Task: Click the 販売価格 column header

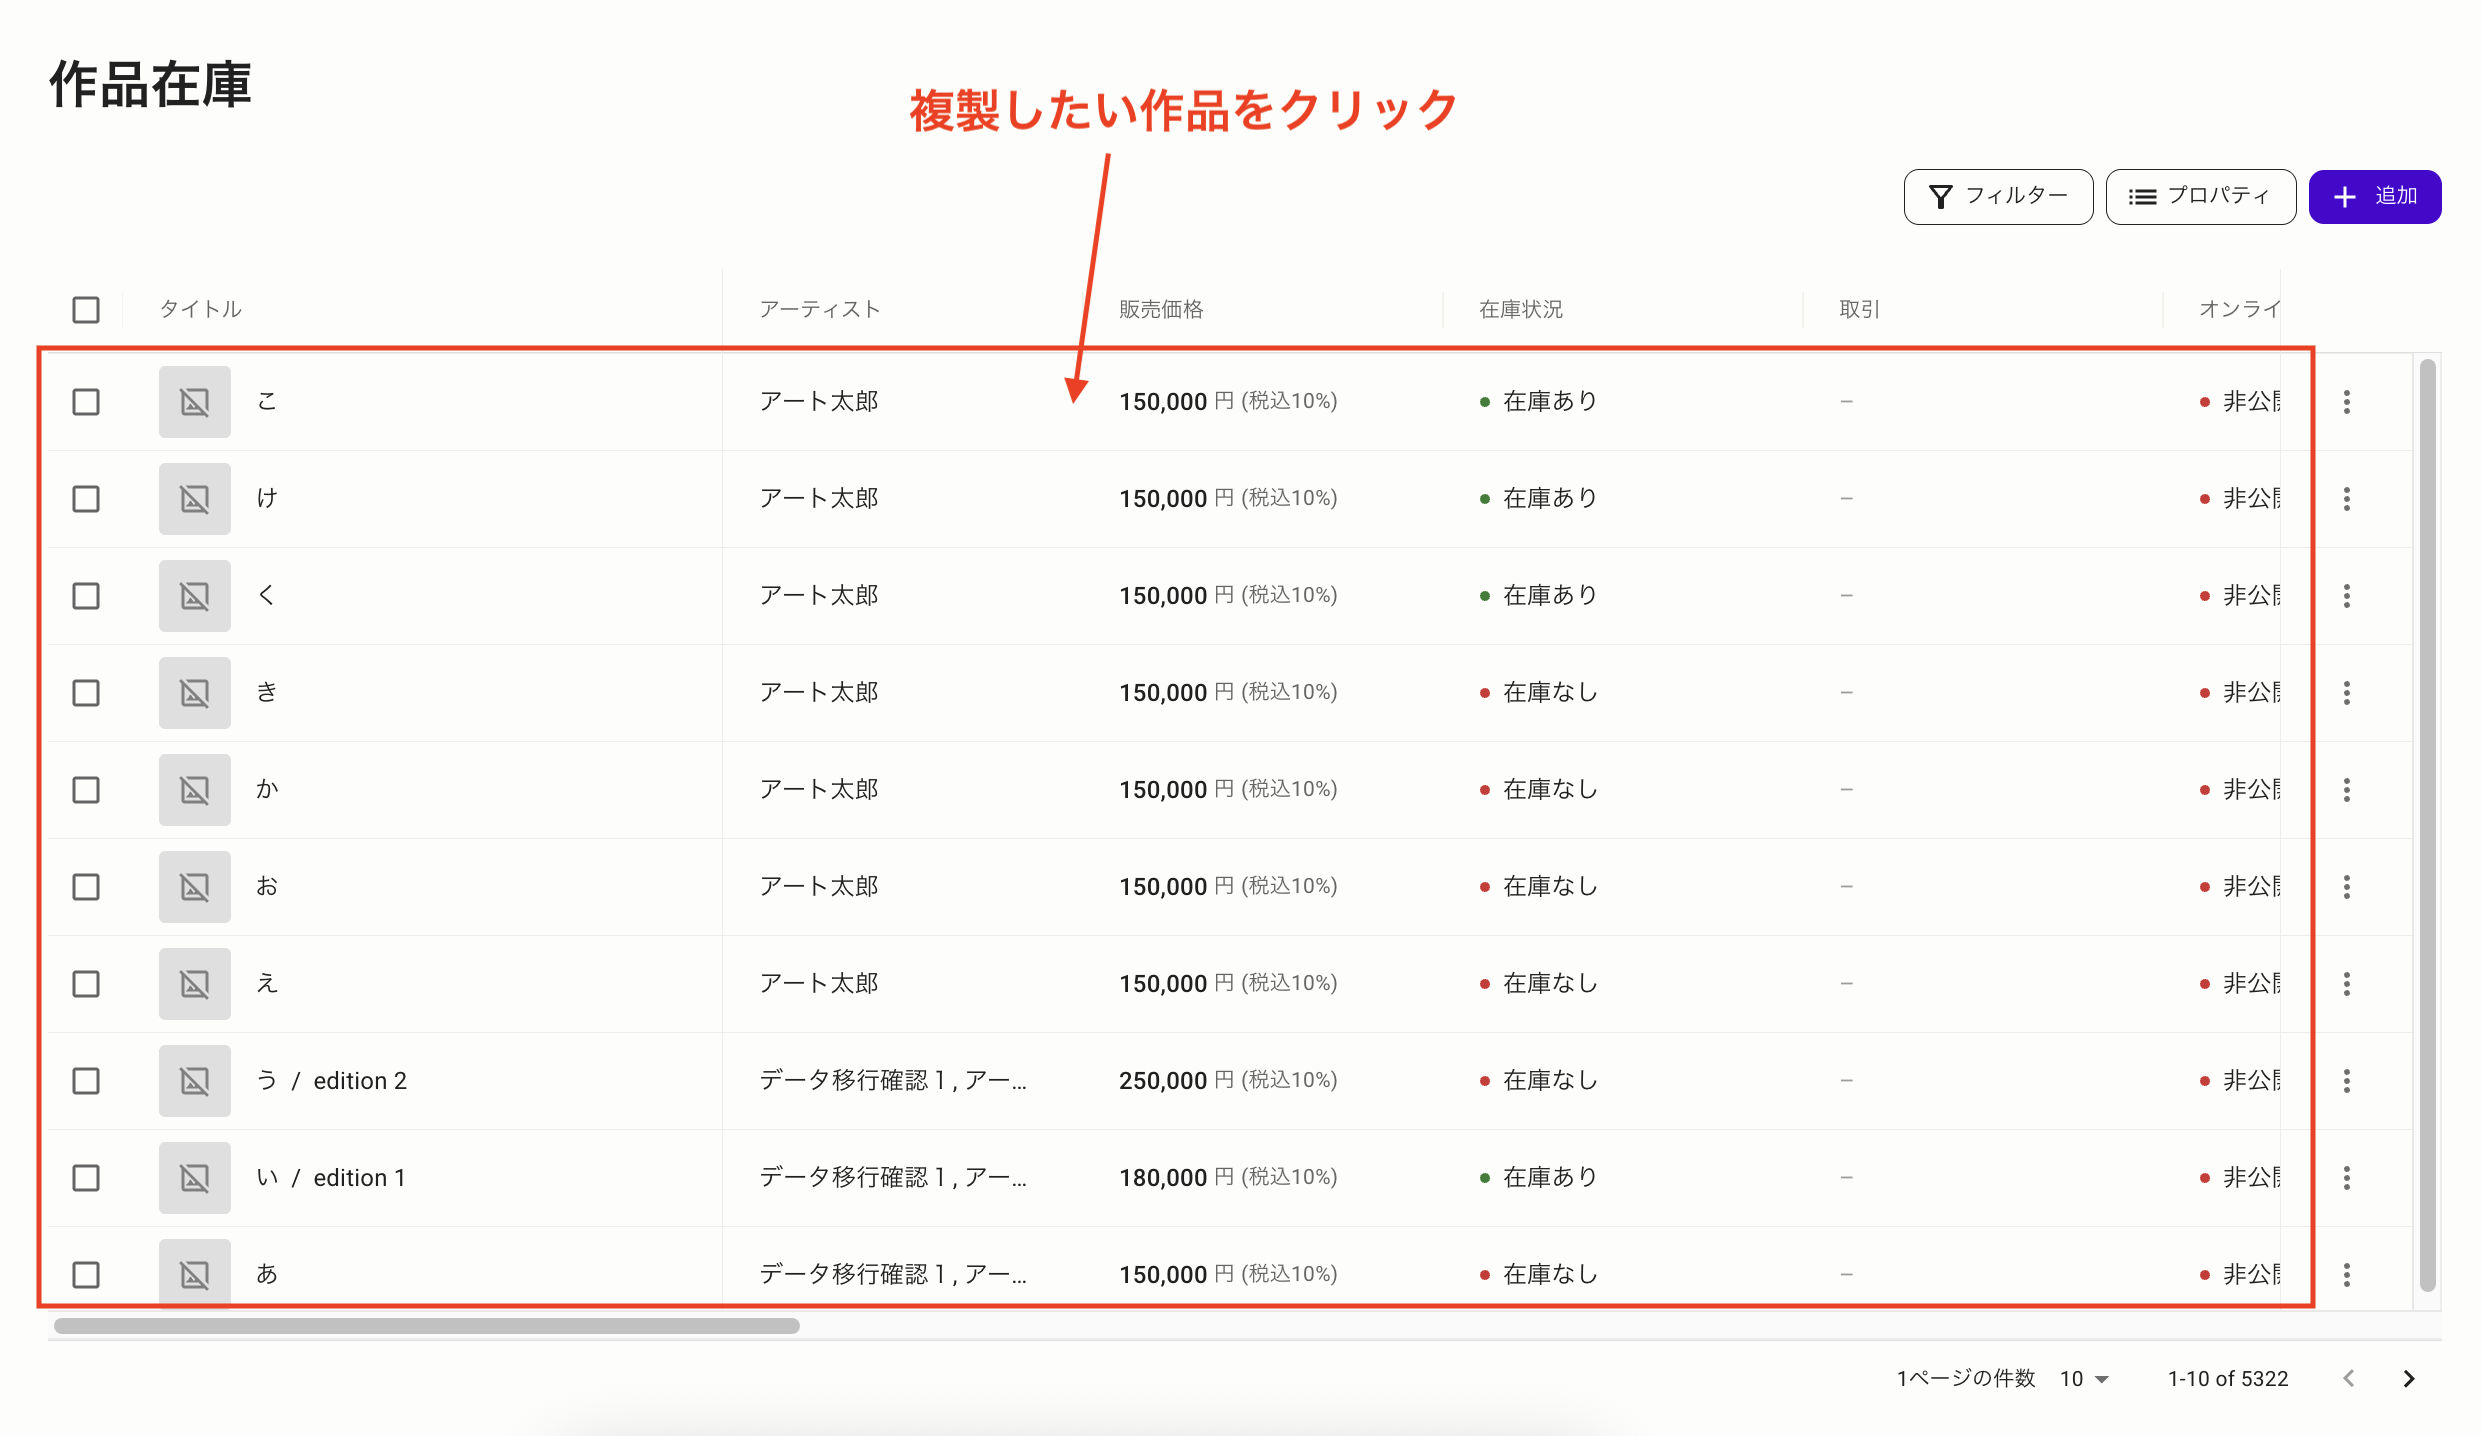Action: click(x=1161, y=310)
